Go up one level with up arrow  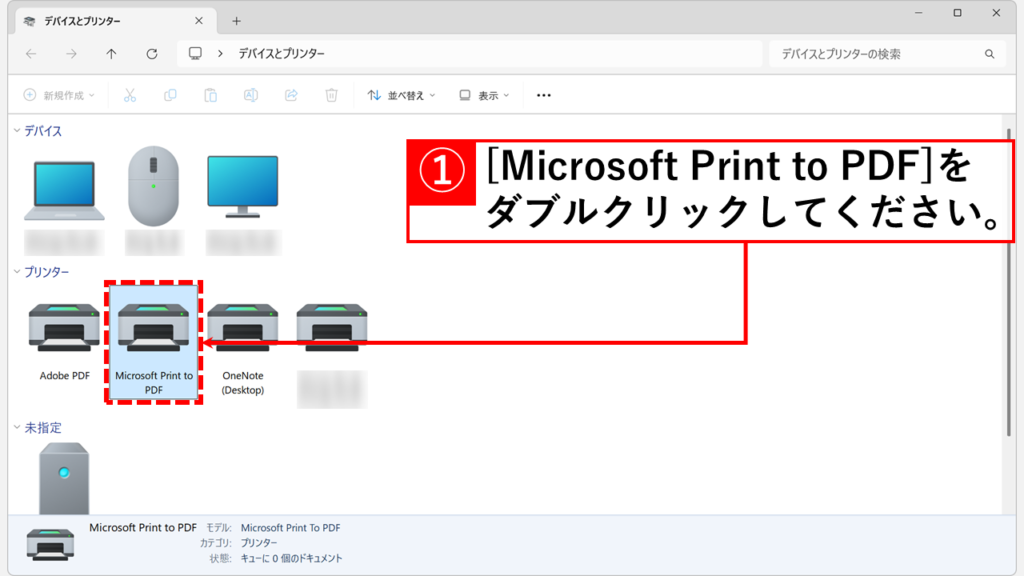point(112,54)
